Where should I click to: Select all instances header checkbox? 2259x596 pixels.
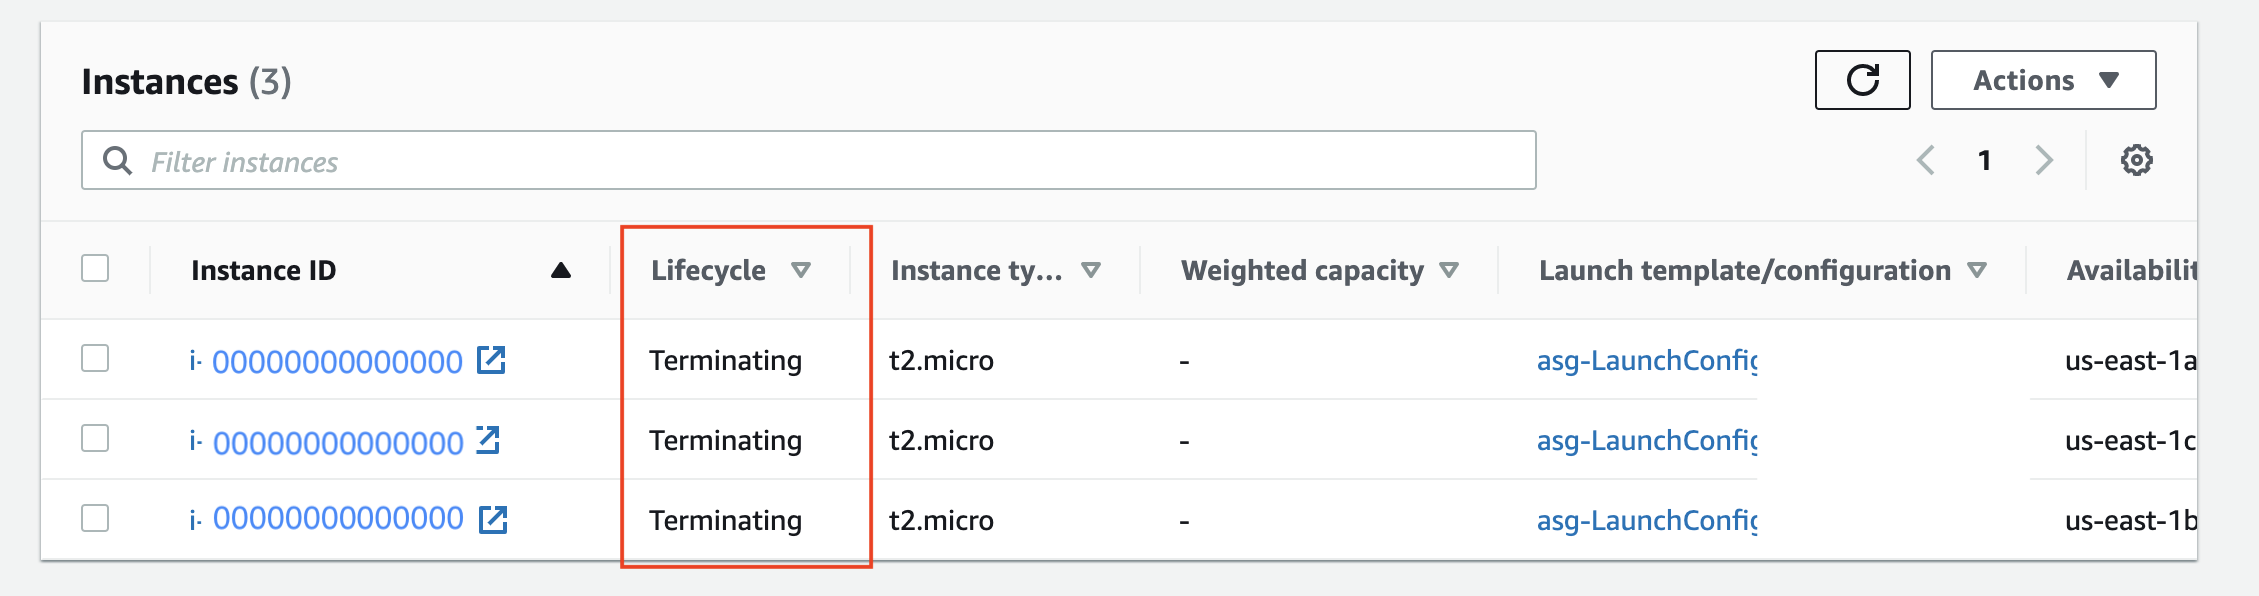[x=95, y=268]
